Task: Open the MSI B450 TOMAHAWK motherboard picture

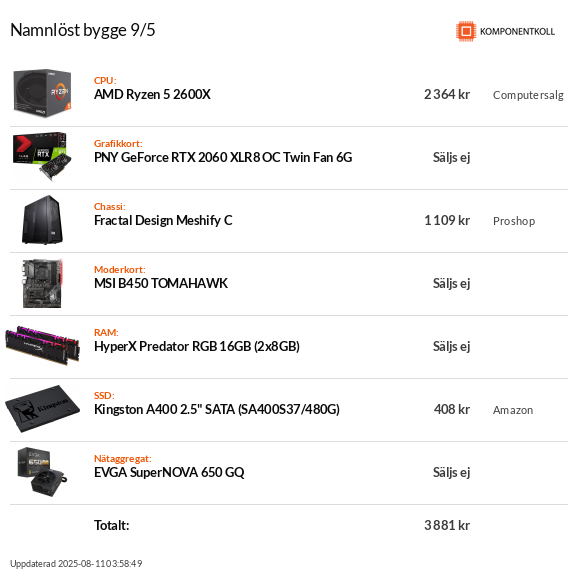Action: 42,283
